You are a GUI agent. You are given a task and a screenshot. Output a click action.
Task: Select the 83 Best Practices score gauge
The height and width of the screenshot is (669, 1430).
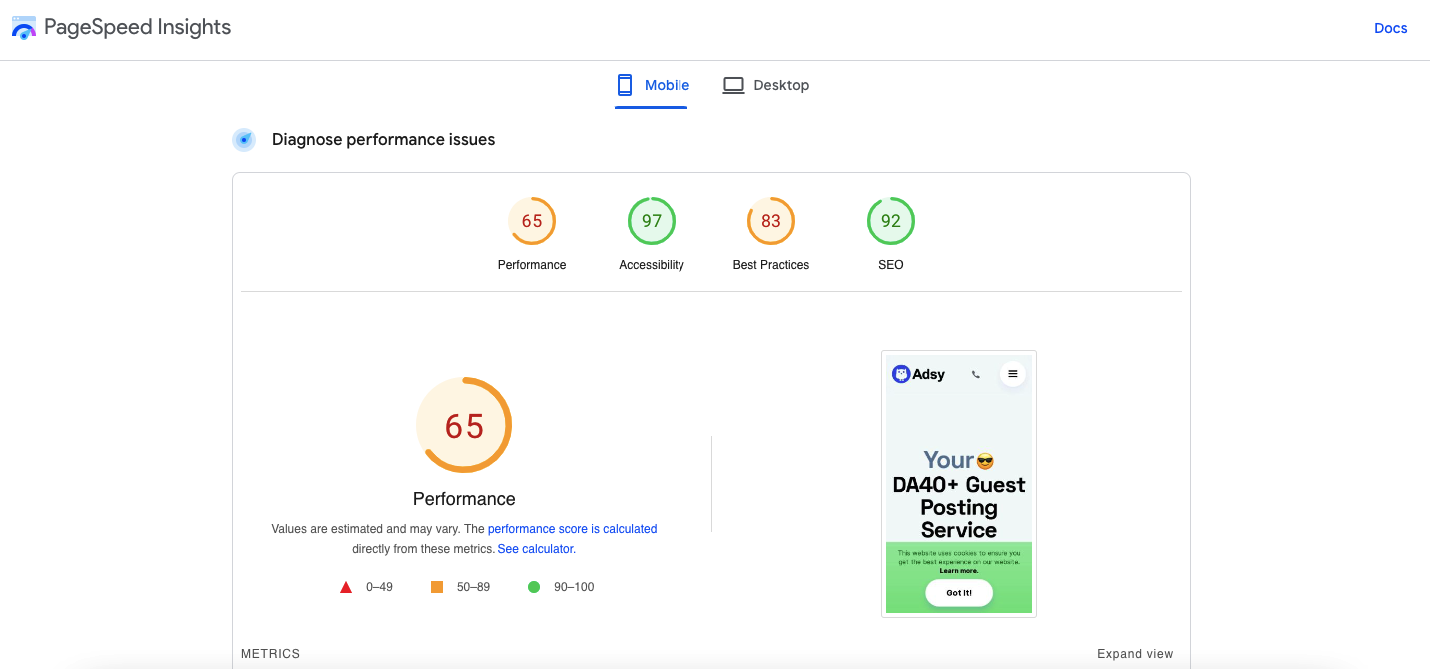pos(771,221)
